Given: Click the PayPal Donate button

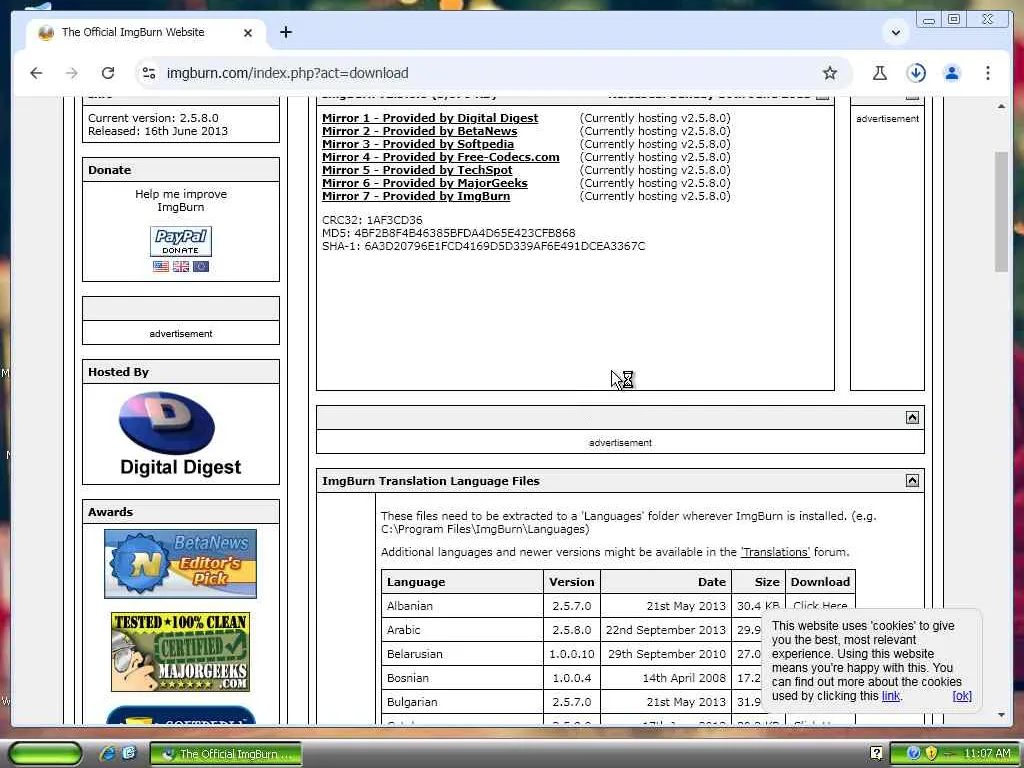Looking at the screenshot, I should [x=181, y=242].
